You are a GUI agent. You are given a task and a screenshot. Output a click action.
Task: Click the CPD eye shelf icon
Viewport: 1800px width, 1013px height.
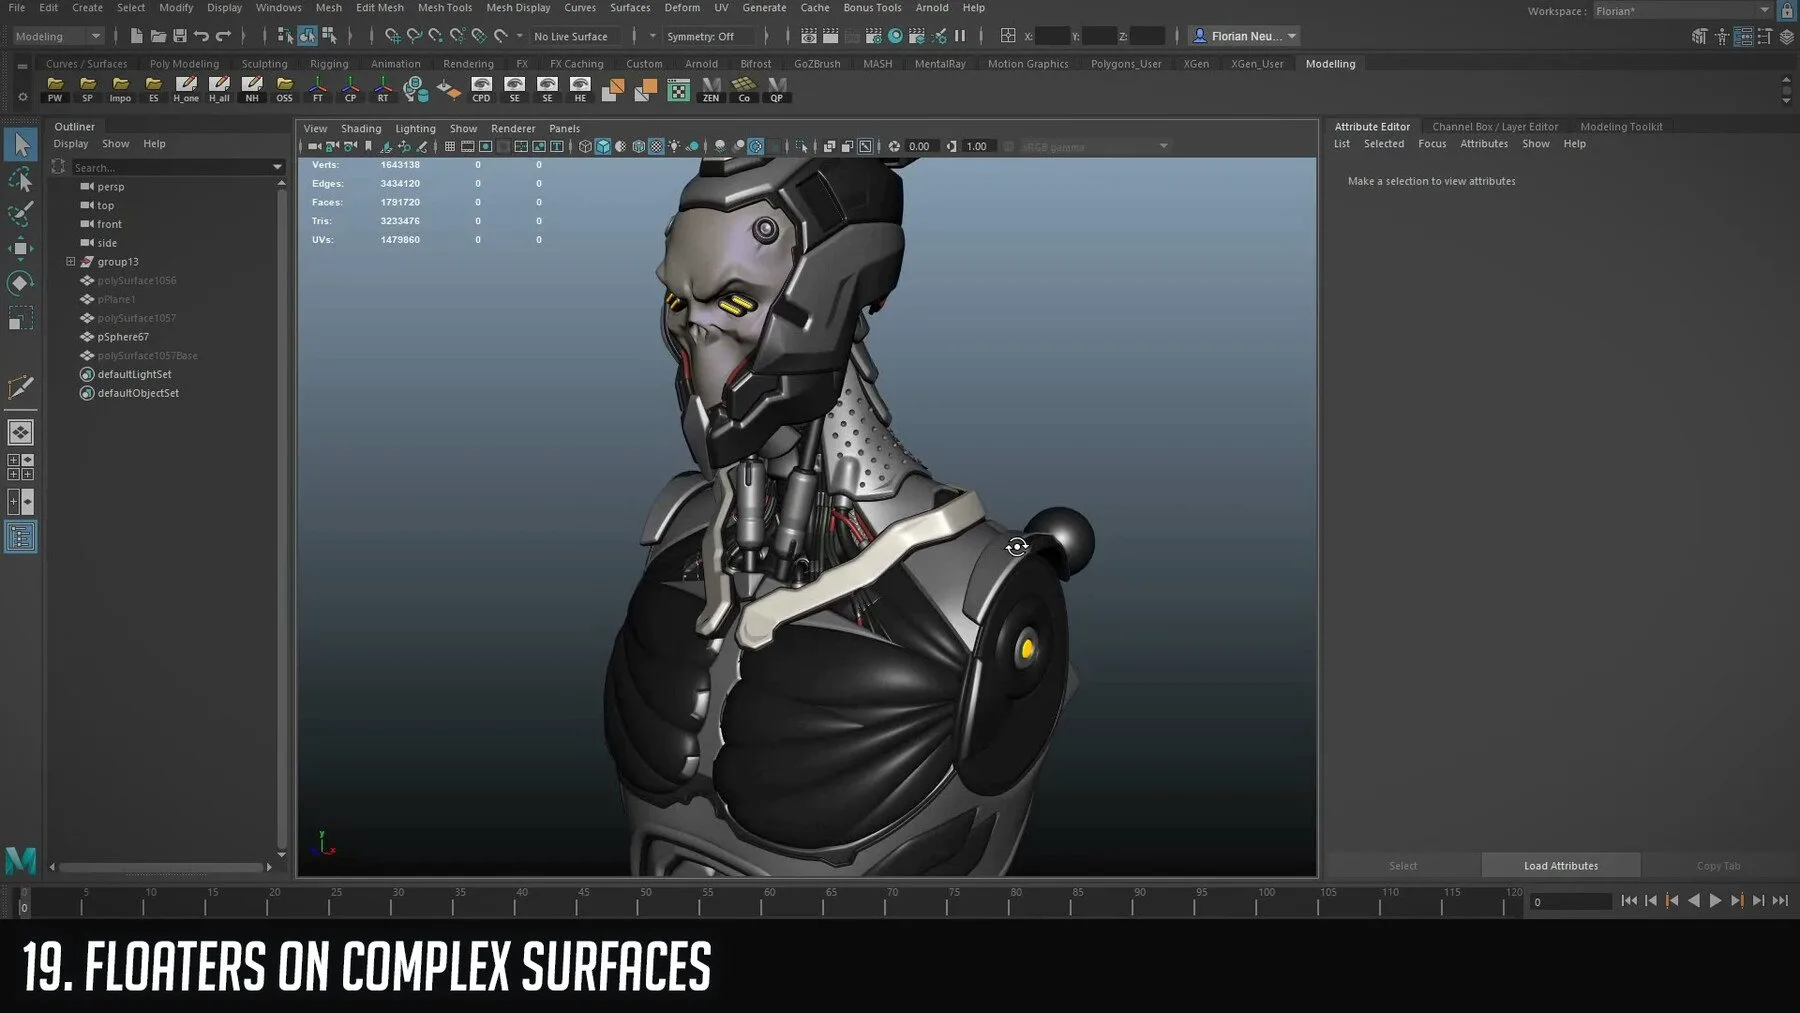[481, 89]
